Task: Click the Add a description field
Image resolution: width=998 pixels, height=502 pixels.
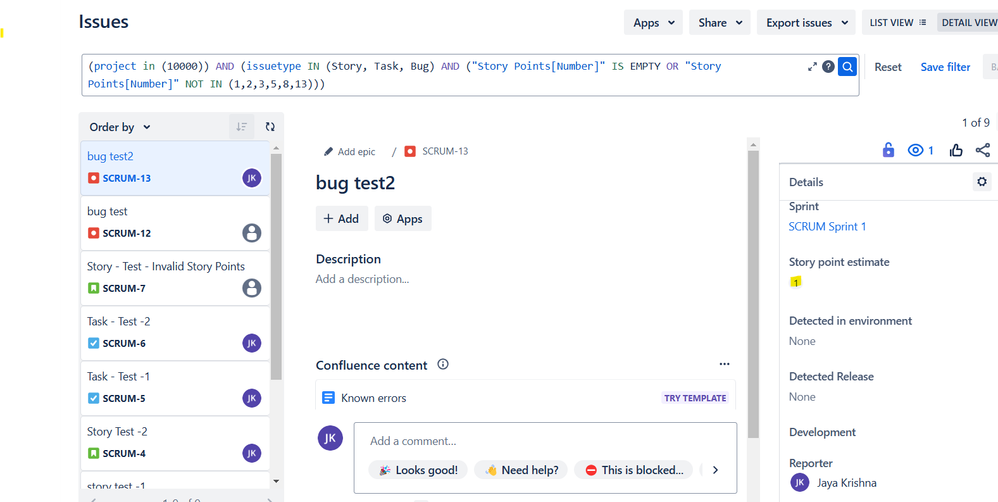Action: (x=362, y=279)
